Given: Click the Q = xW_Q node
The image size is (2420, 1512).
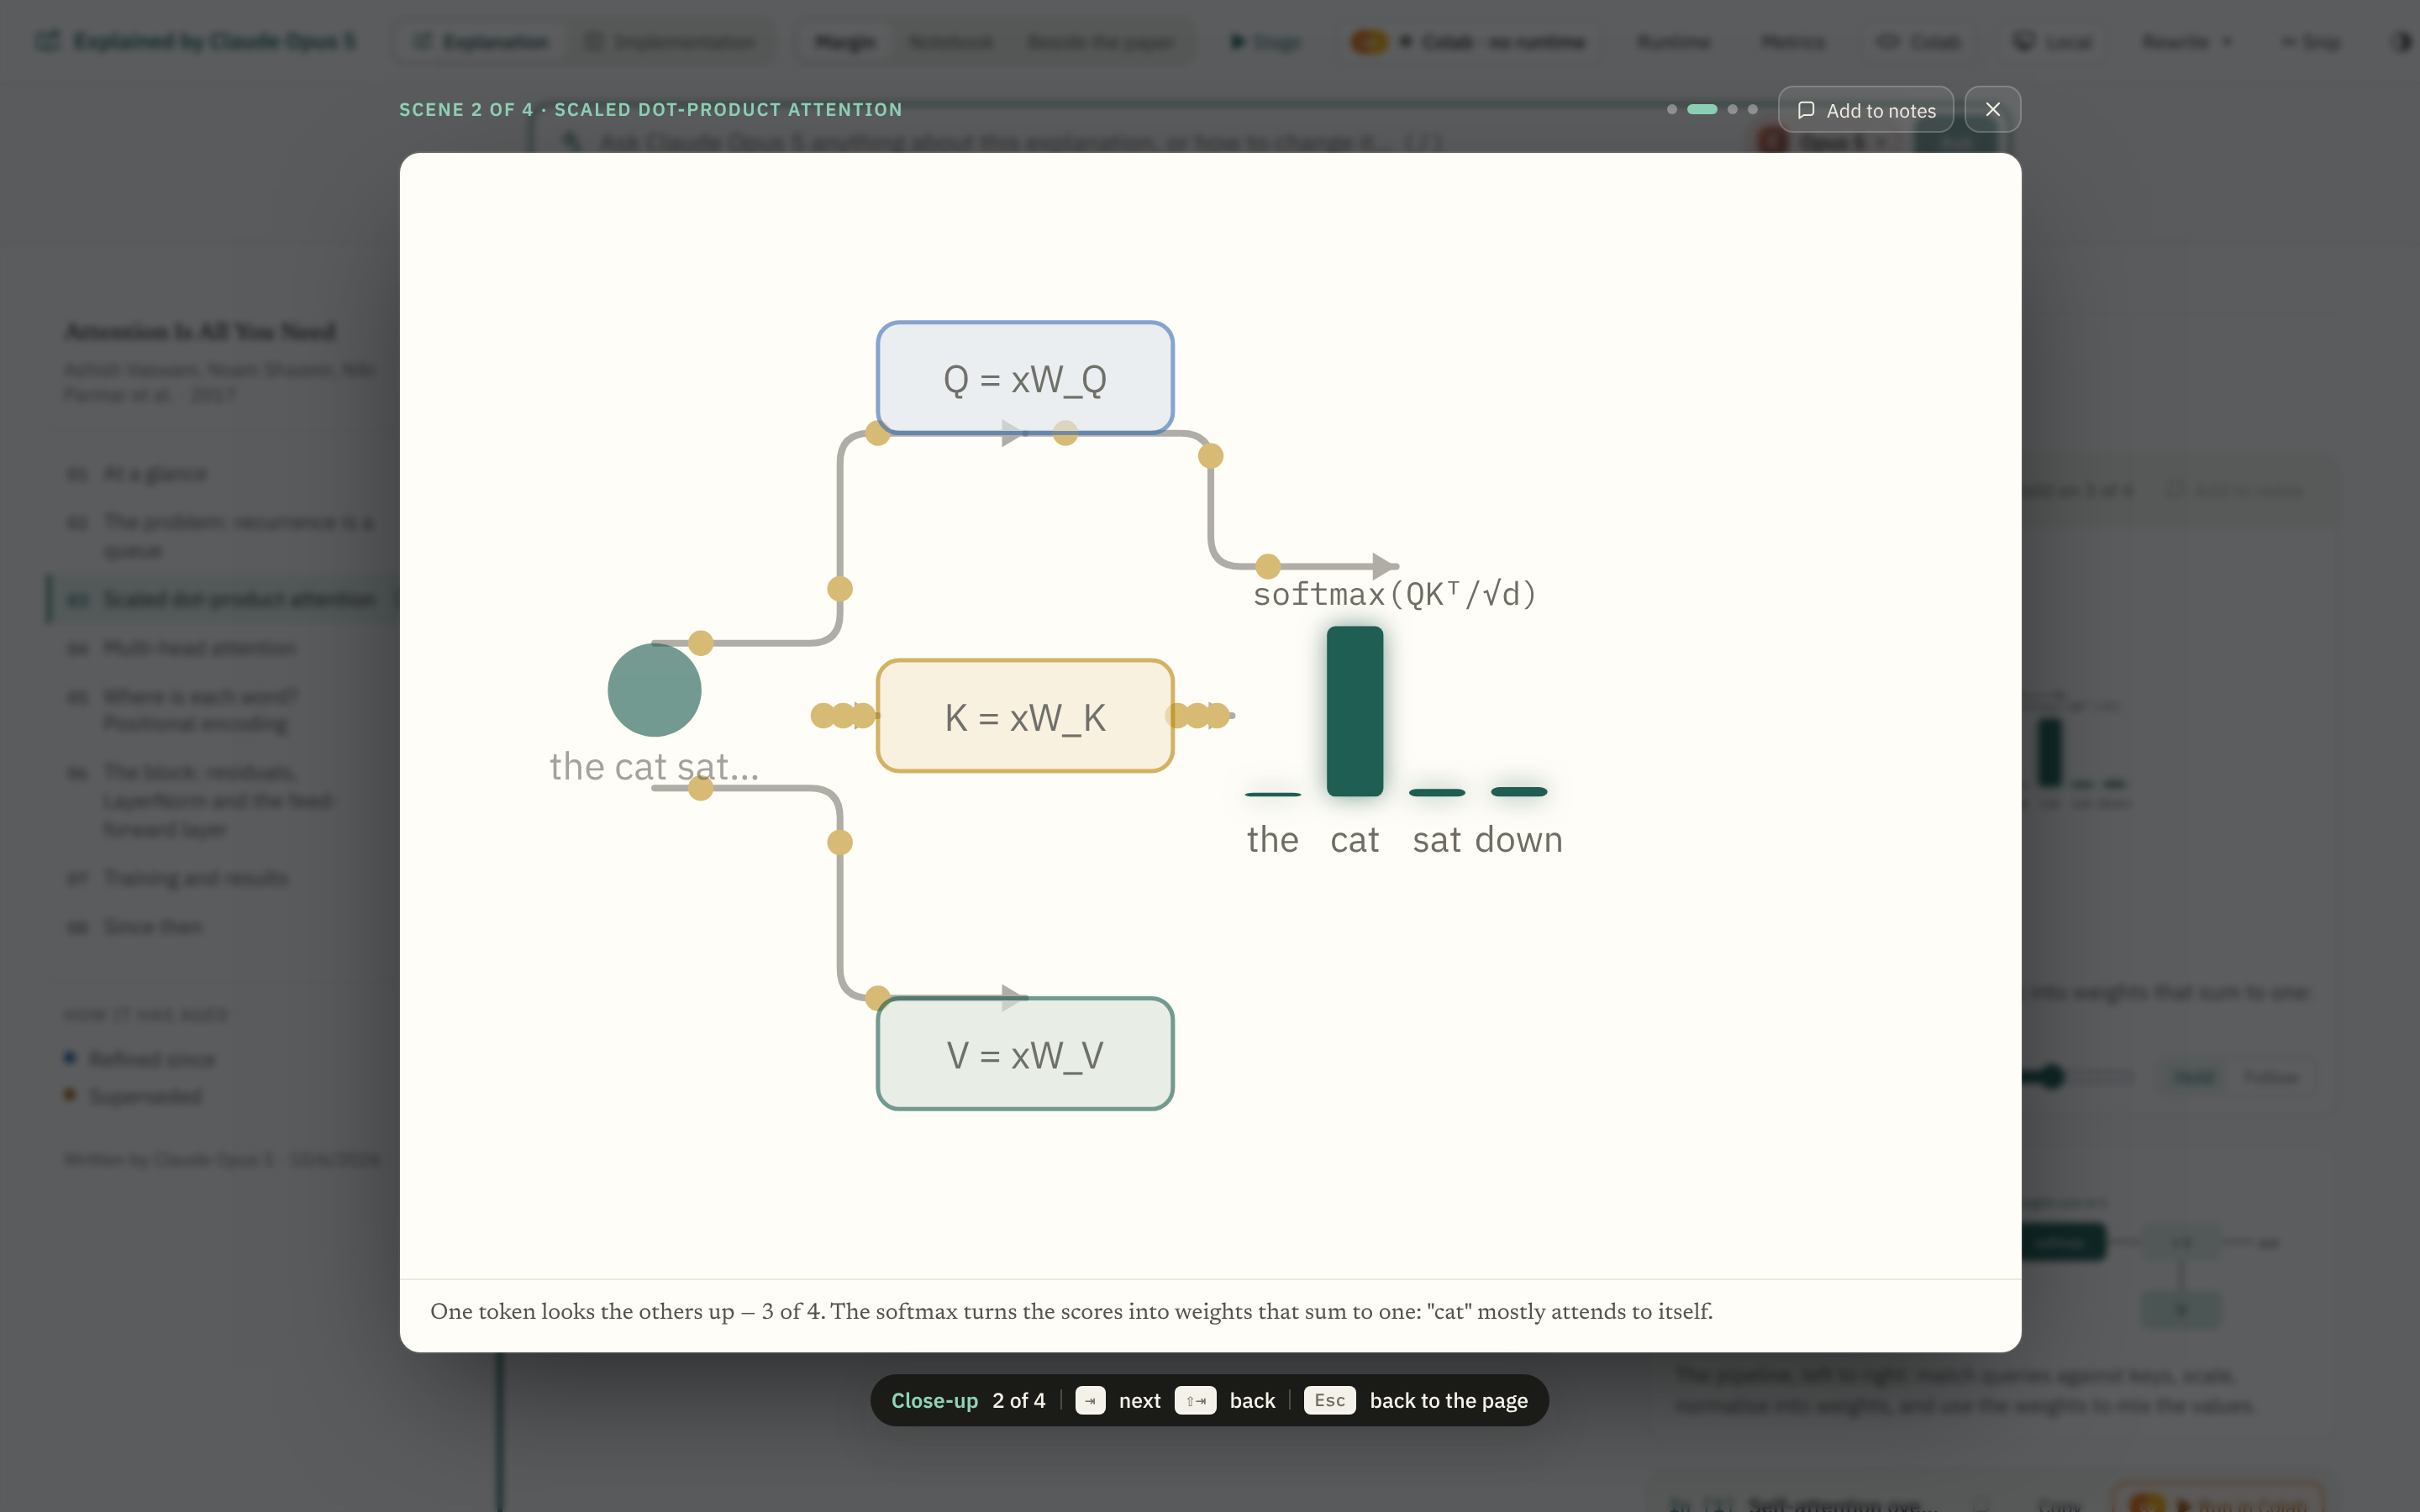Looking at the screenshot, I should pyautogui.click(x=1025, y=378).
